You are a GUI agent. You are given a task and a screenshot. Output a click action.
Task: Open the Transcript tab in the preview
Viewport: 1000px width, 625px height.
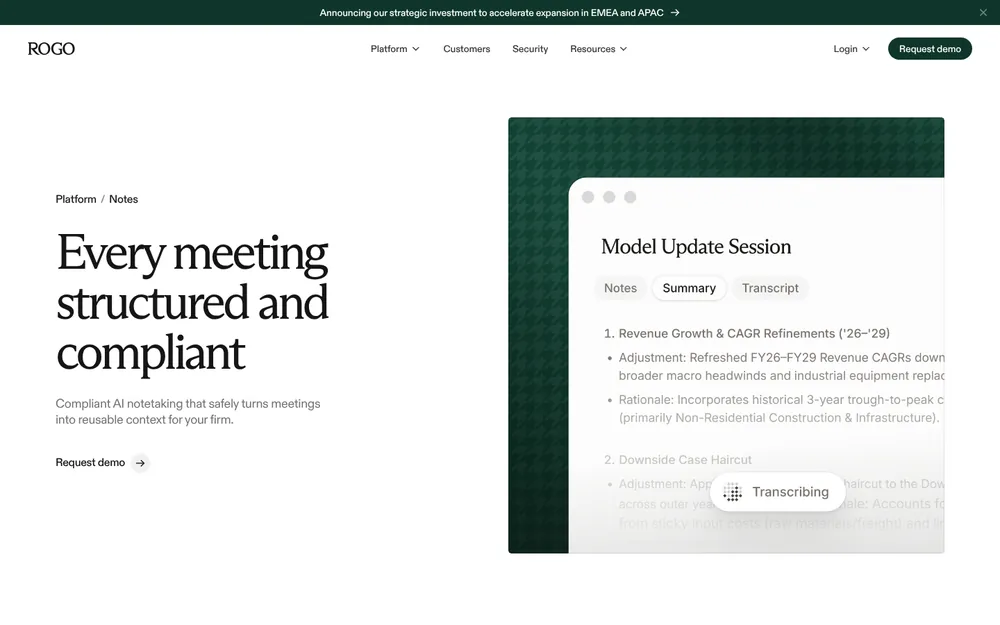coord(770,288)
